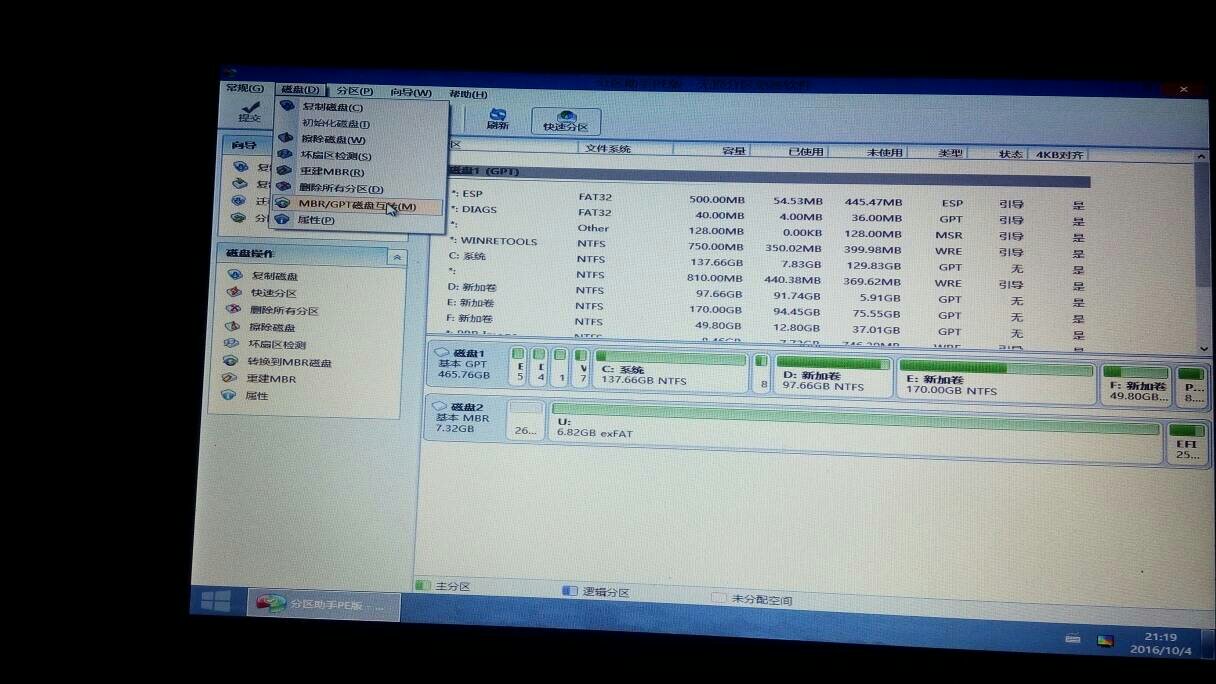Collapse the 磁盘操作 panel with its chevron

point(397,257)
